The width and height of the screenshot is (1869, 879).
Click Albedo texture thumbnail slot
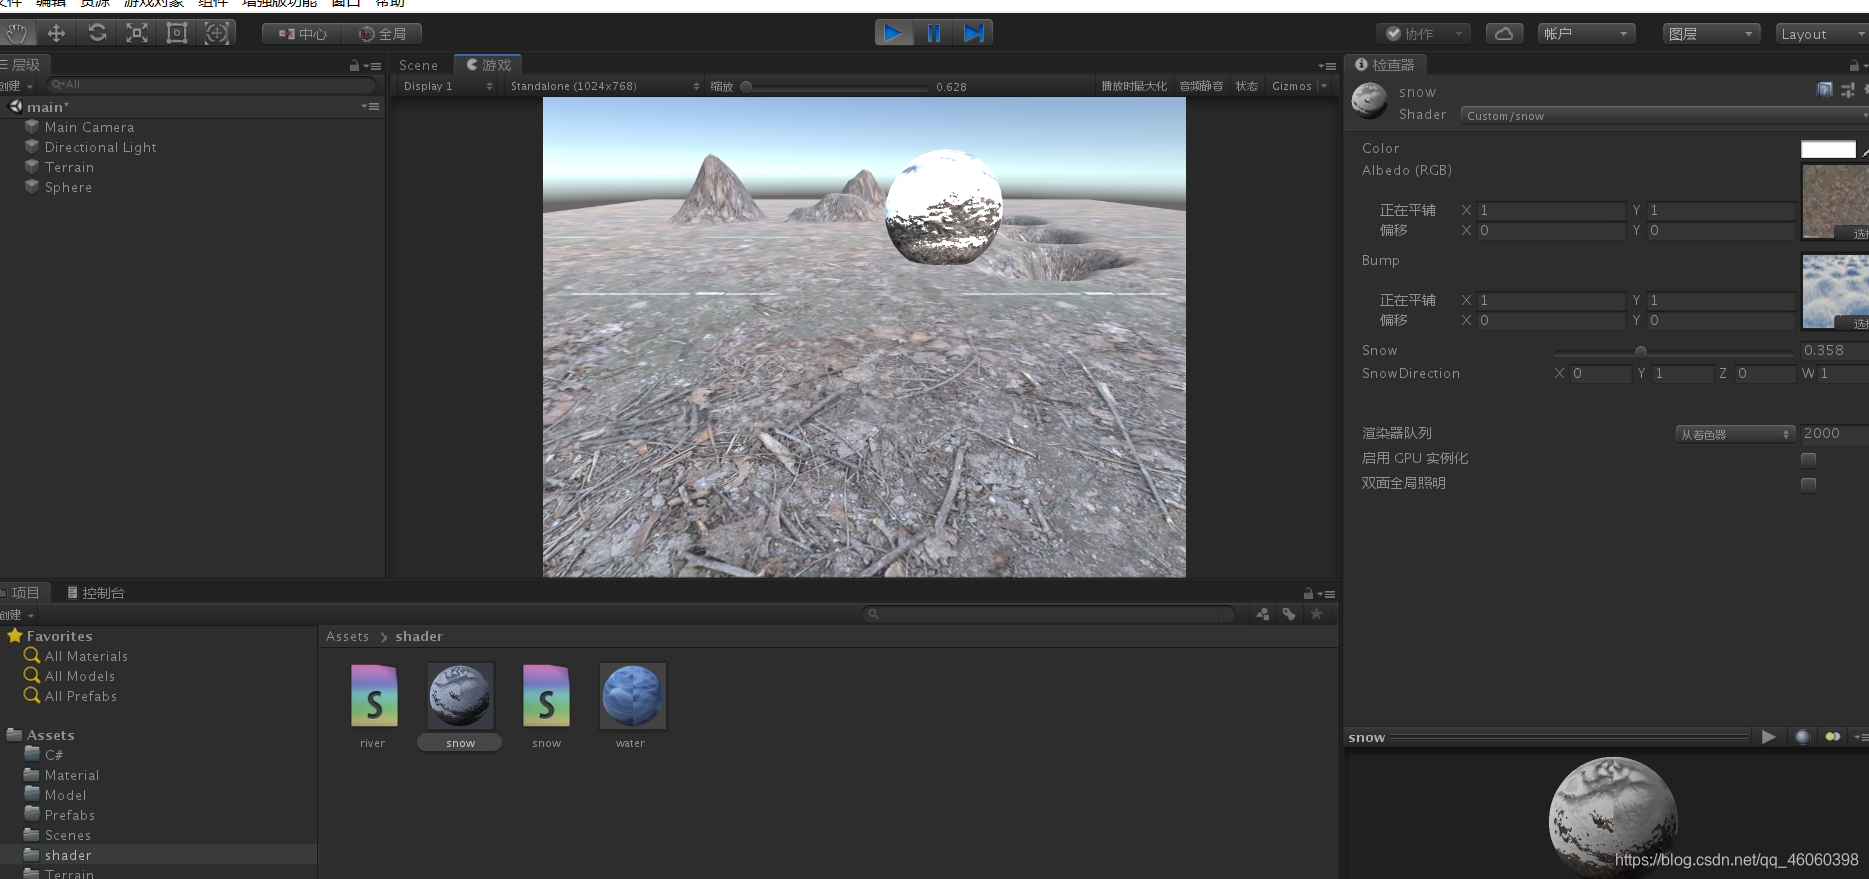tap(1835, 202)
